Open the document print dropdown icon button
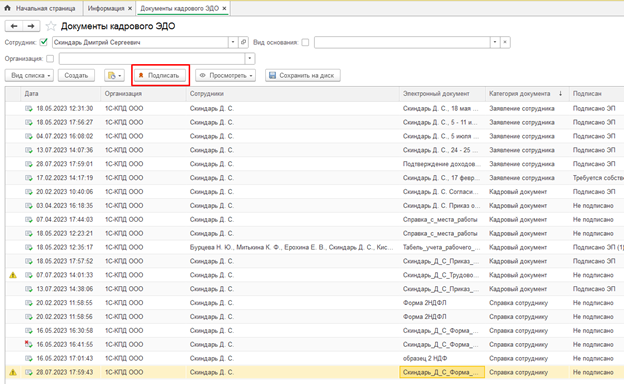The width and height of the screenshot is (624, 384). [115, 75]
